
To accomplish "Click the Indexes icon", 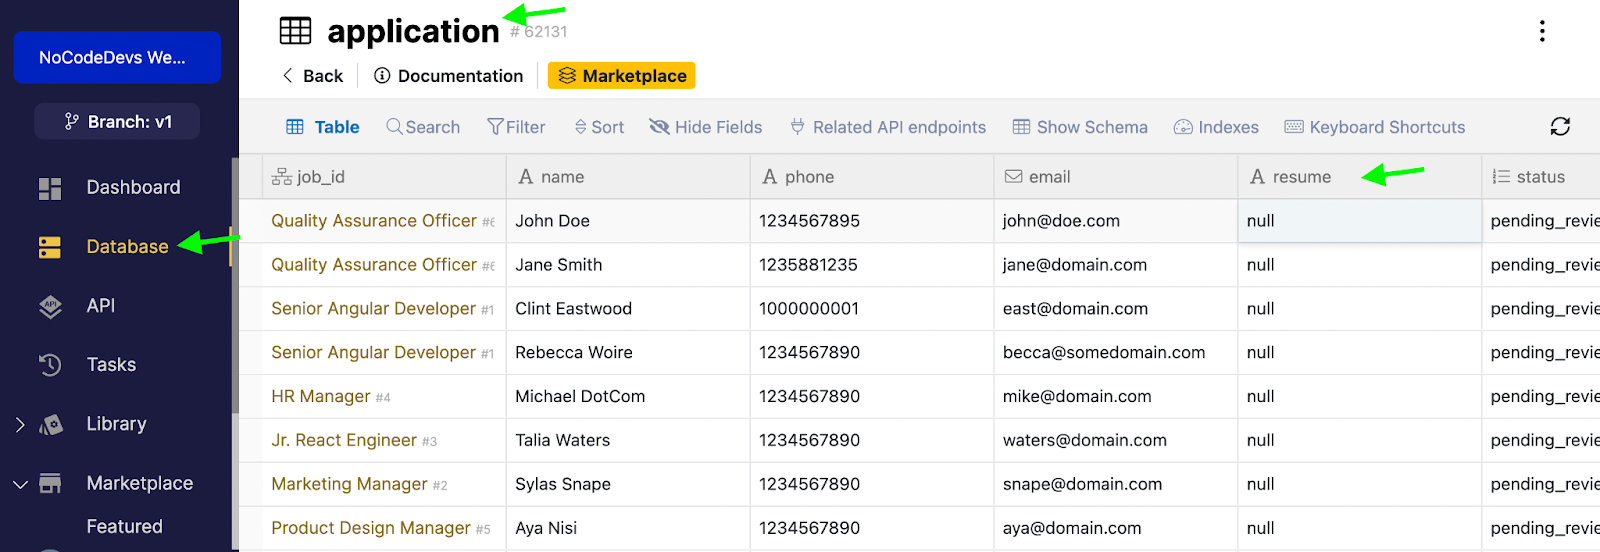I will pos(1183,127).
